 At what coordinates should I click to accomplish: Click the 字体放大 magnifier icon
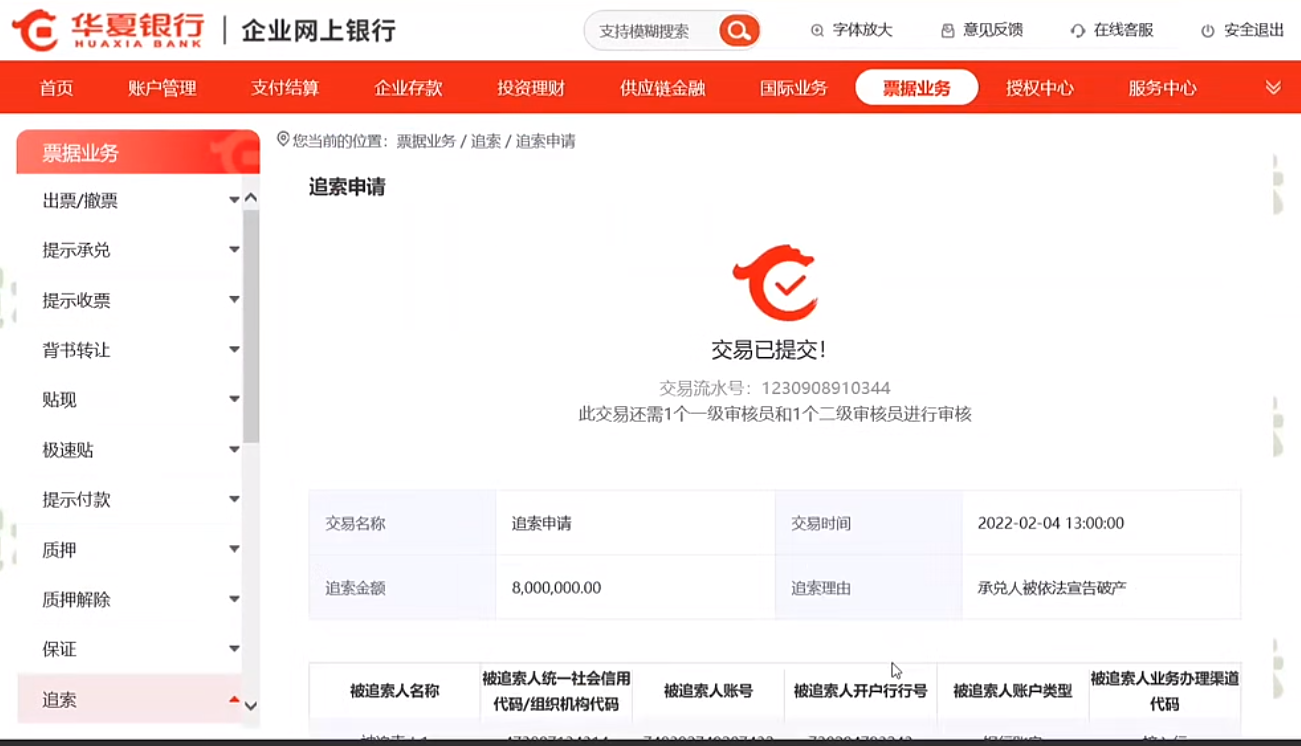817,31
